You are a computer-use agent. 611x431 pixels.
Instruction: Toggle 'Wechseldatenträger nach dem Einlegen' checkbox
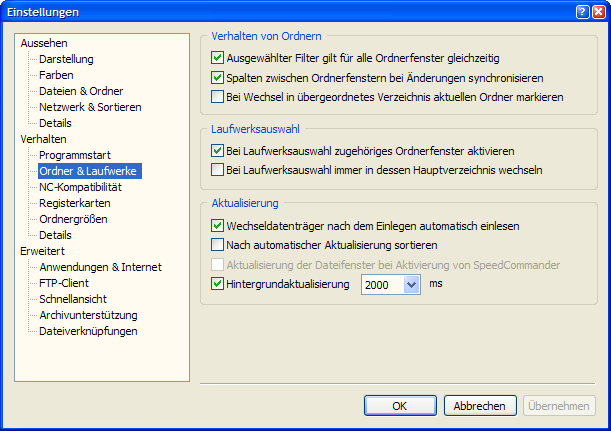tap(217, 226)
